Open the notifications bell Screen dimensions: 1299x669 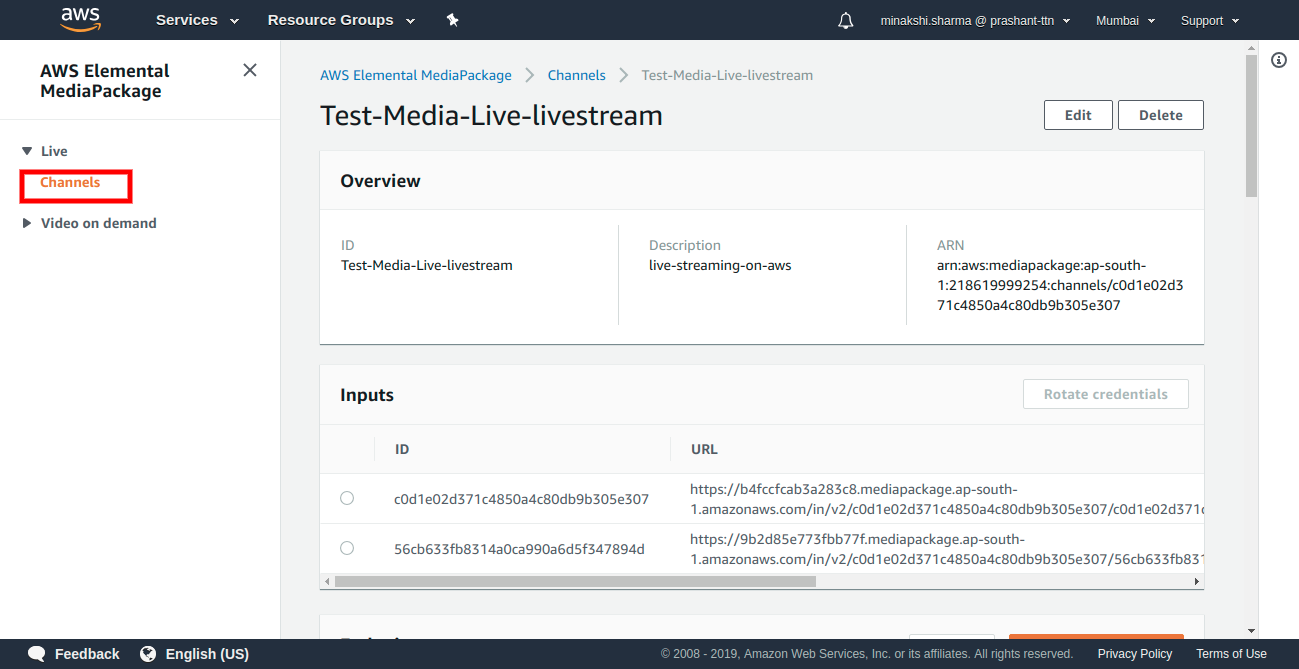pos(846,20)
